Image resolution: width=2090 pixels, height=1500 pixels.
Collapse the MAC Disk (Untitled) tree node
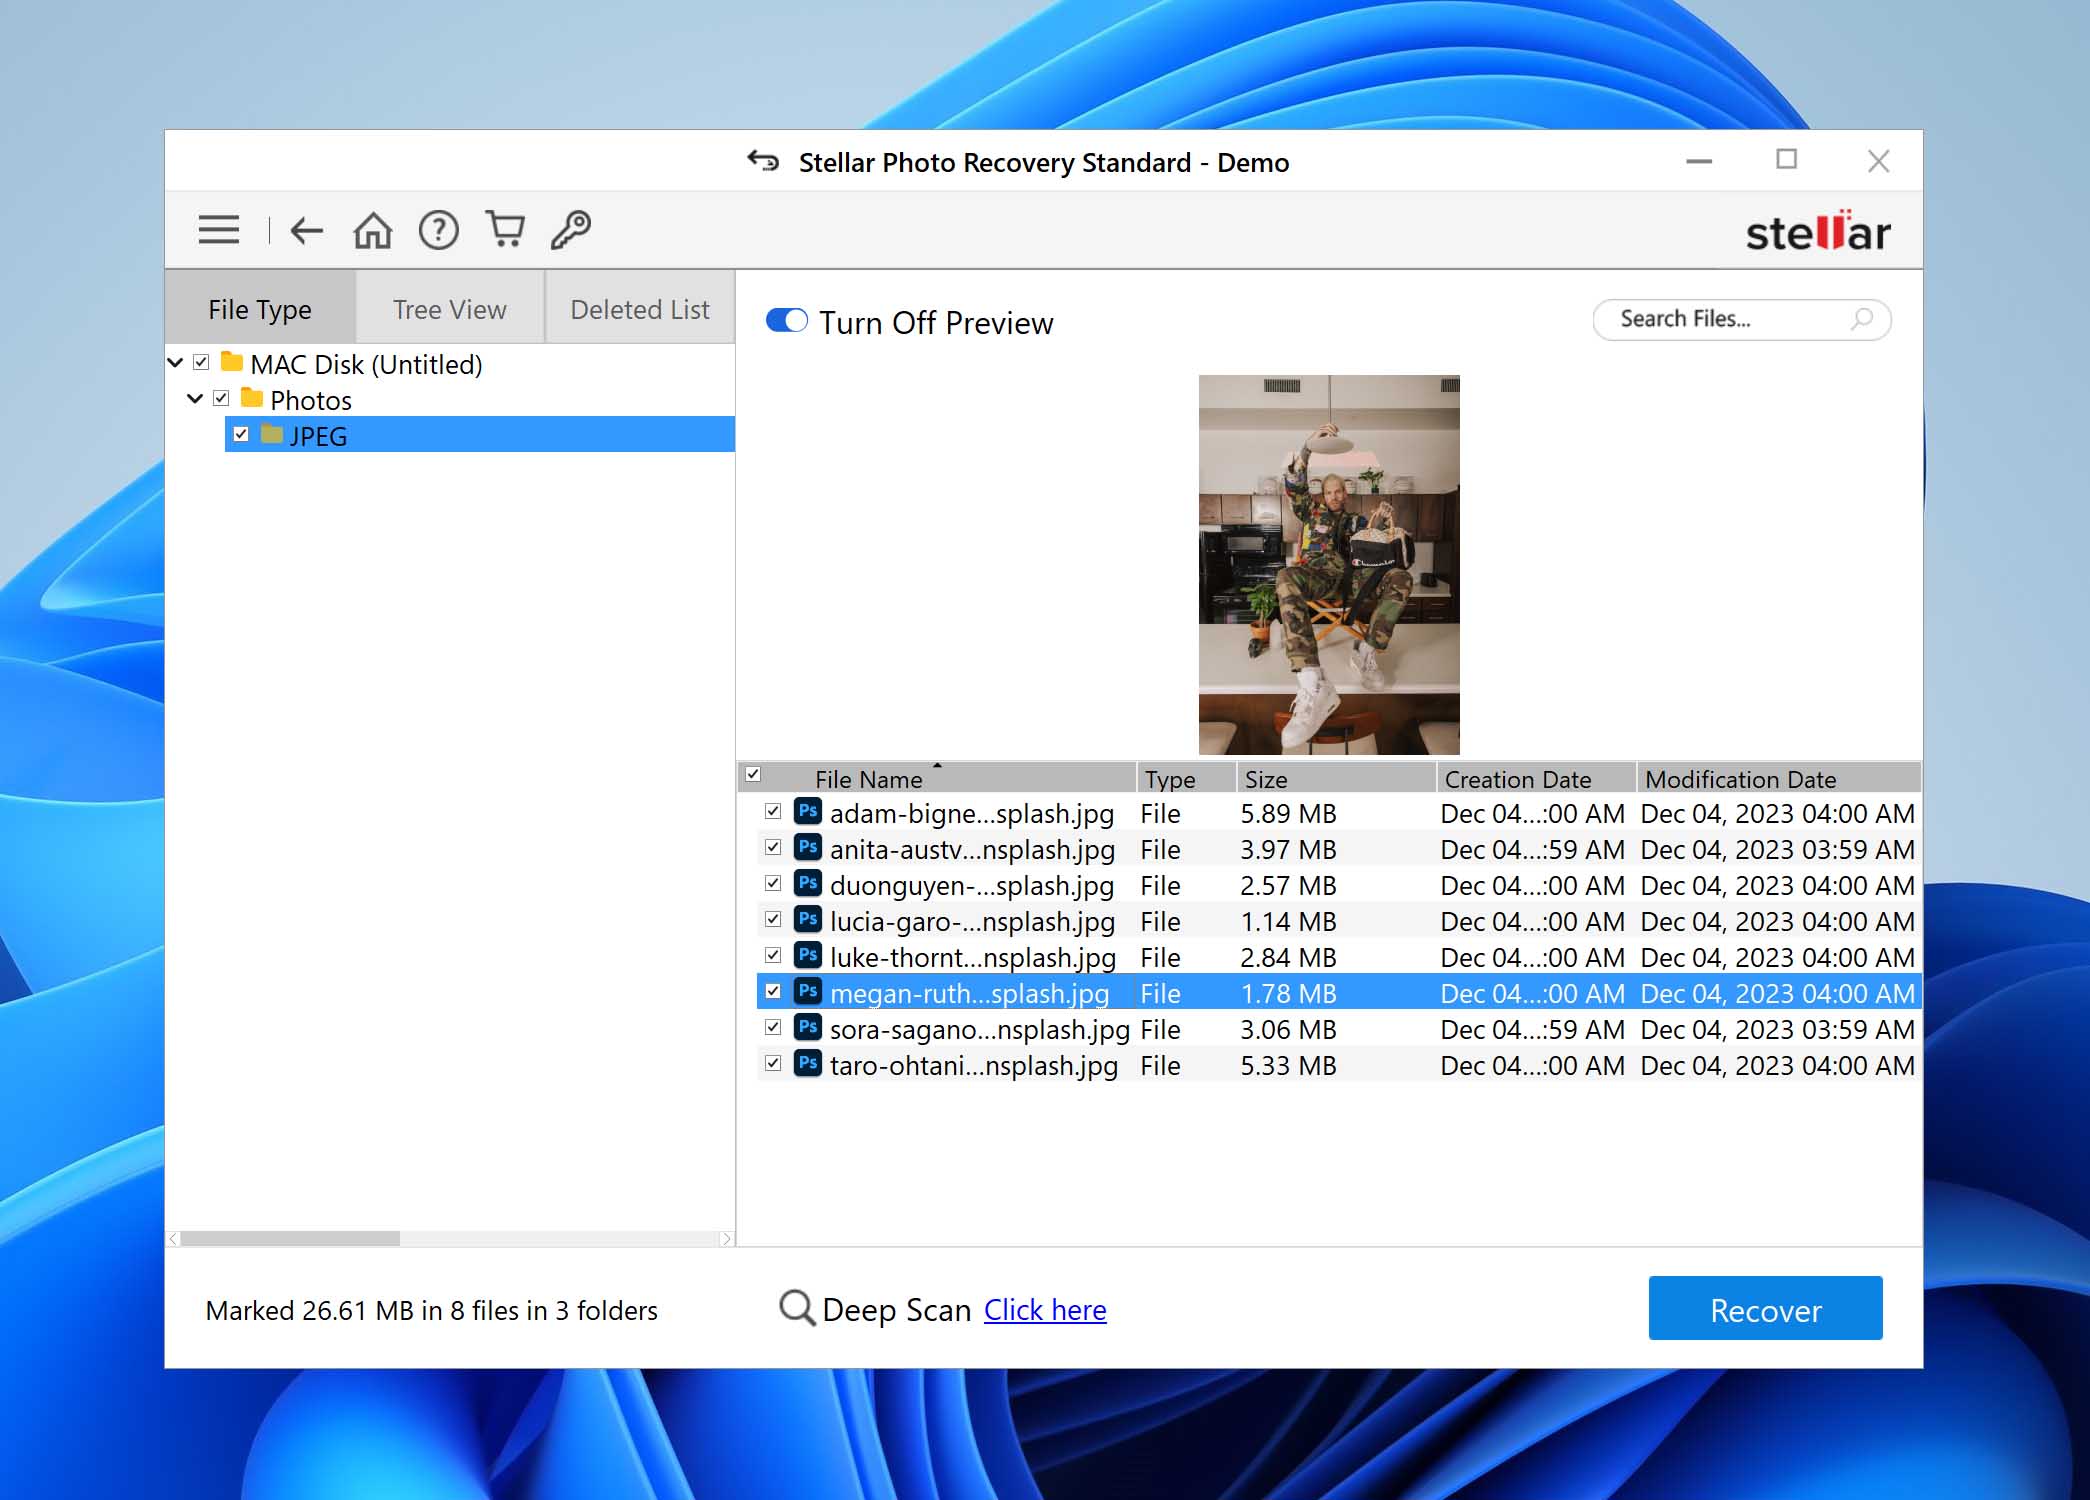(175, 362)
